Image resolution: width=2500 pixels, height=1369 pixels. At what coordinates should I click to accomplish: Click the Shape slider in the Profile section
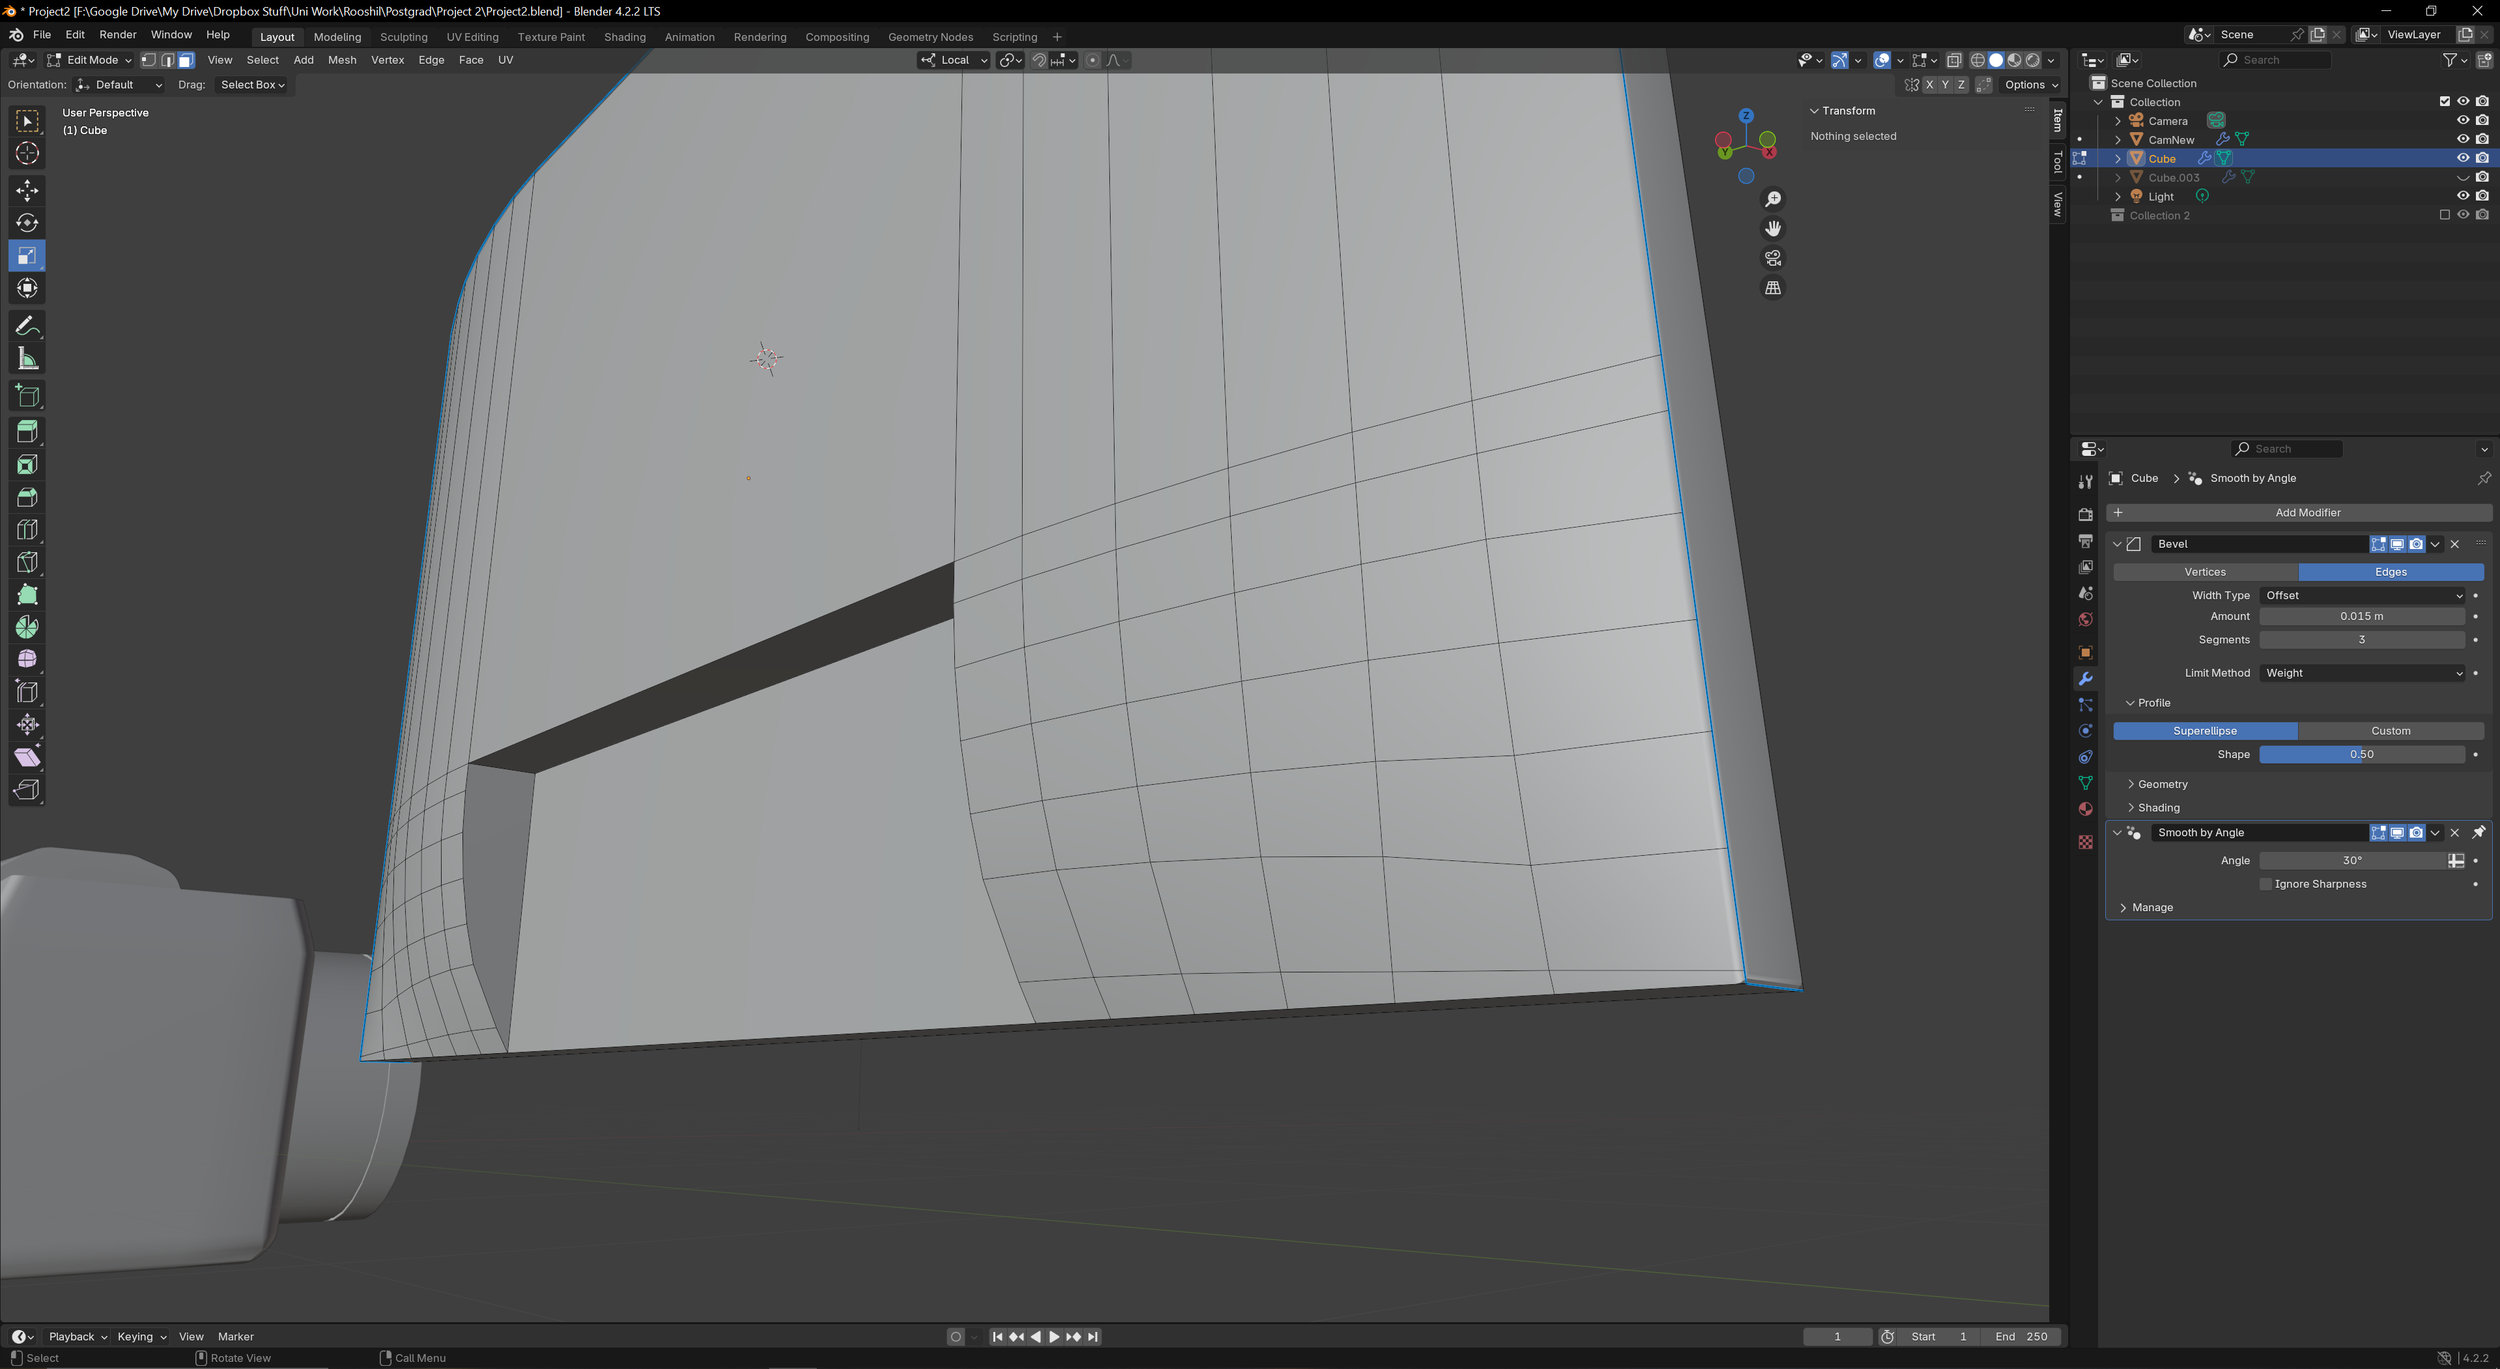point(2362,754)
